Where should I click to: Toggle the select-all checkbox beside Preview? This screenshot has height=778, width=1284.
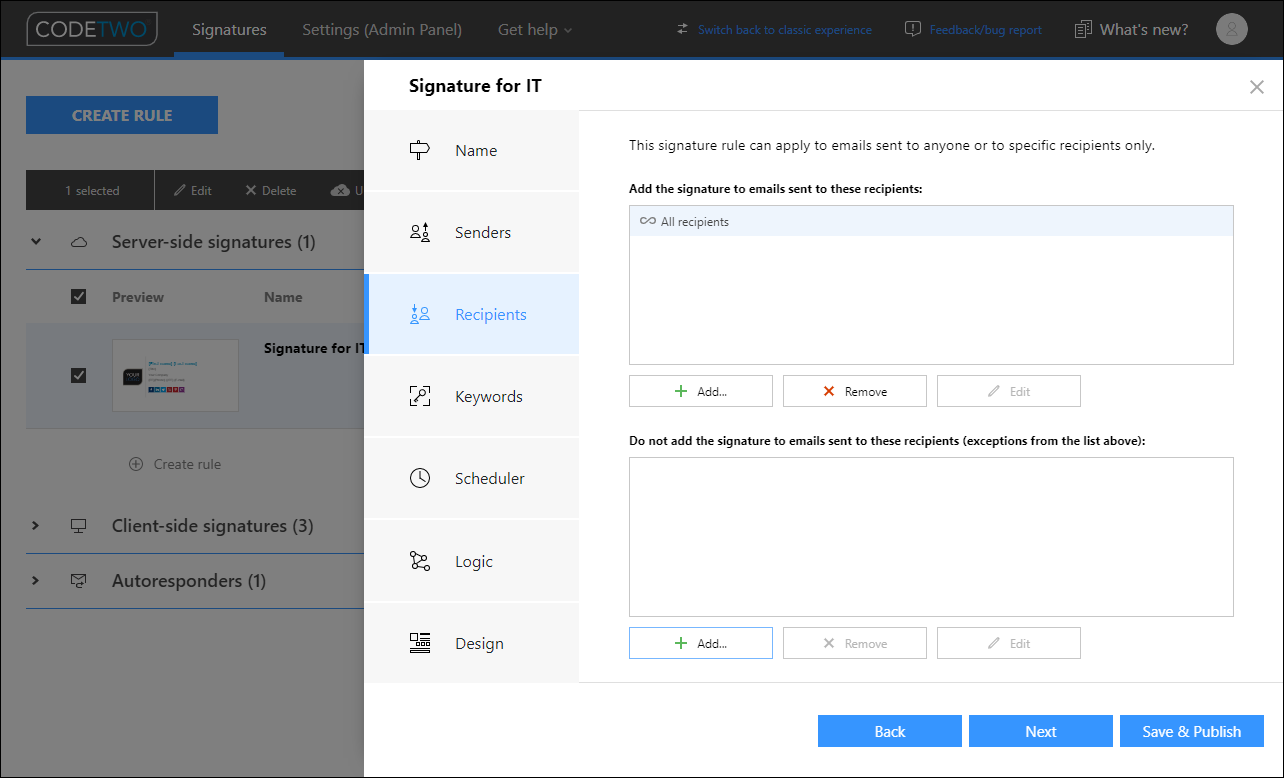(x=79, y=296)
